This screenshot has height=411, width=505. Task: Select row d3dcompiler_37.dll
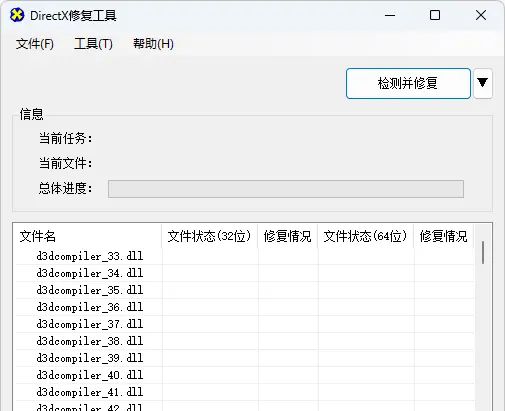[x=244, y=324]
